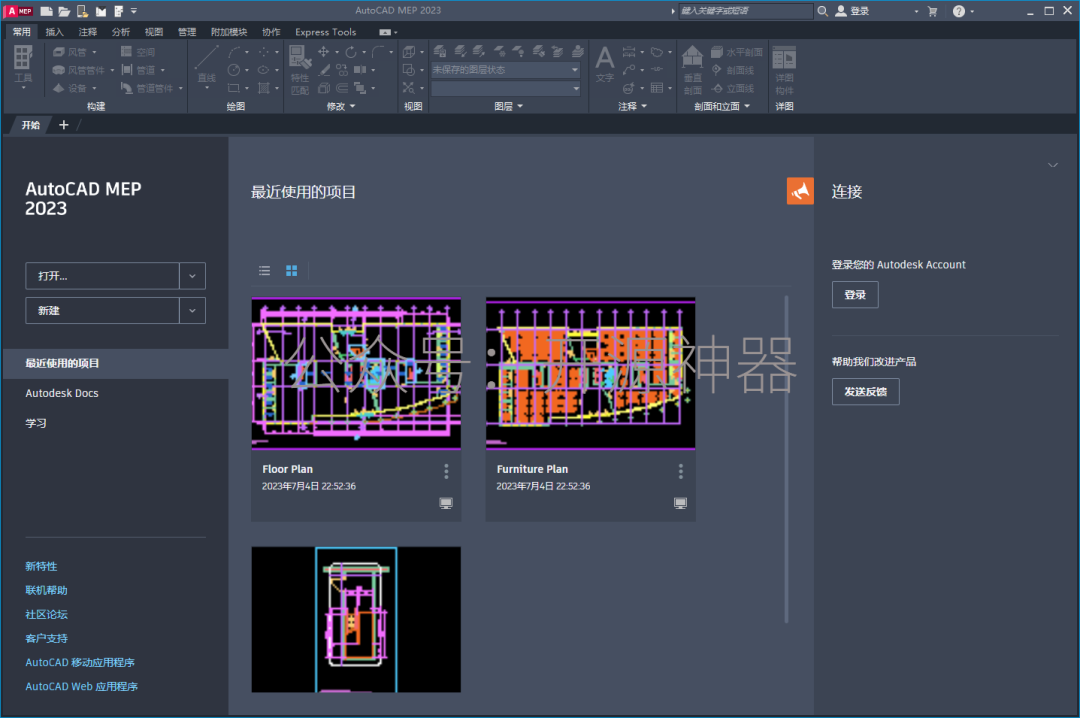Click the 登录 button under Autodesk Account
Image resolution: width=1080 pixels, height=718 pixels.
pyautogui.click(x=855, y=295)
